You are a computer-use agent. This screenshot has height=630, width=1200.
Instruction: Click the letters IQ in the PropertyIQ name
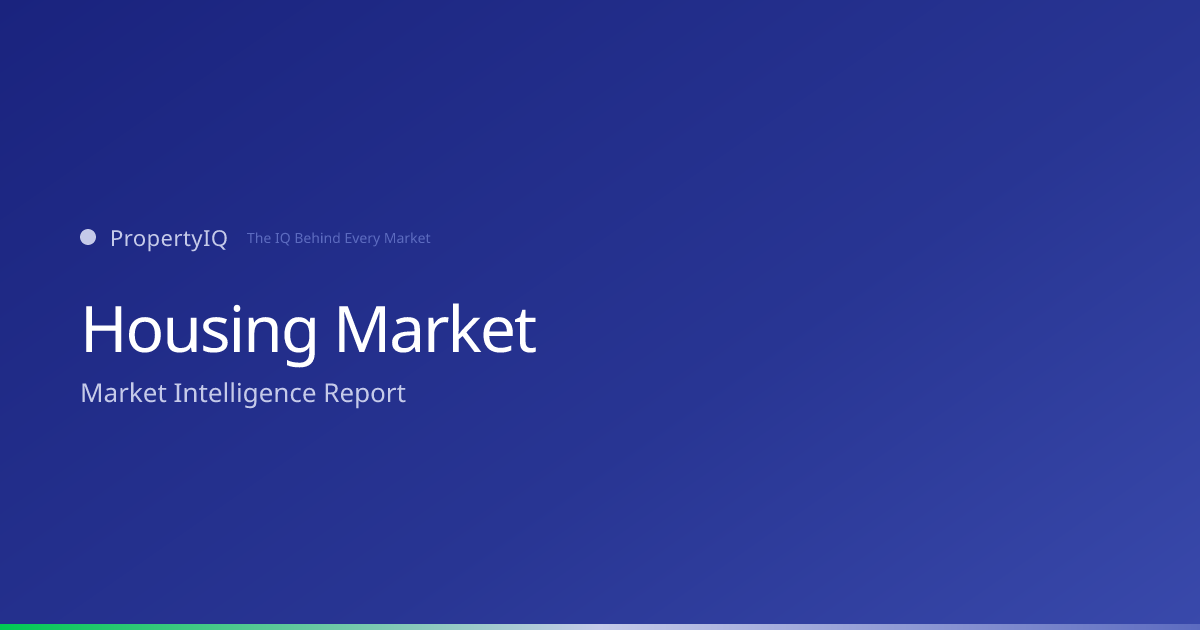216,239
